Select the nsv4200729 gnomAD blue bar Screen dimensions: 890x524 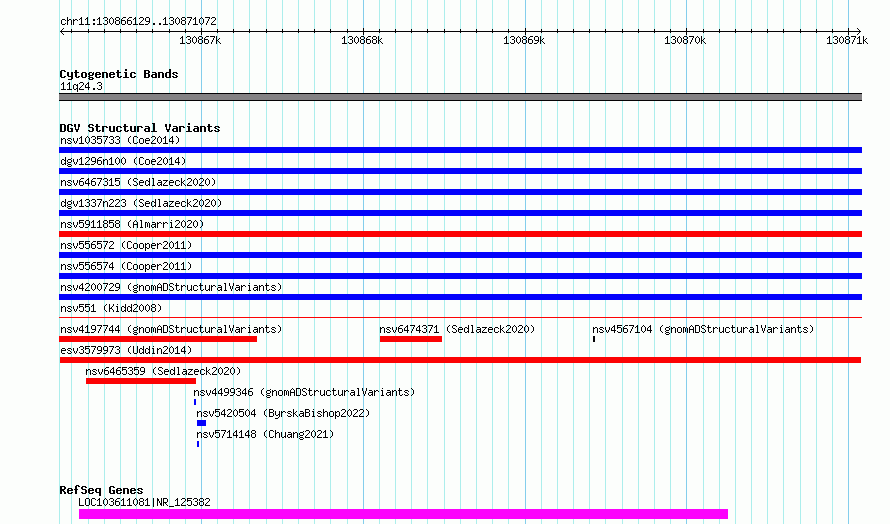[x=460, y=297]
